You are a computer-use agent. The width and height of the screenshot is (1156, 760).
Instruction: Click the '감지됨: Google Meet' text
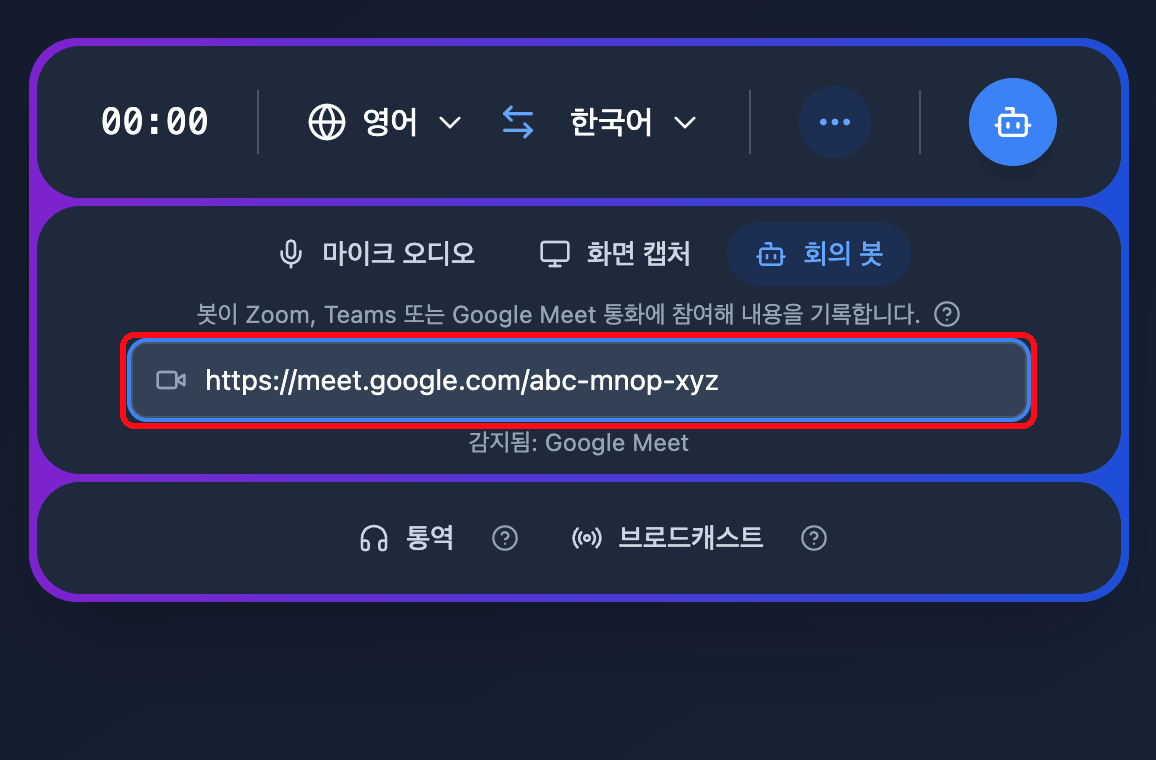pos(579,442)
